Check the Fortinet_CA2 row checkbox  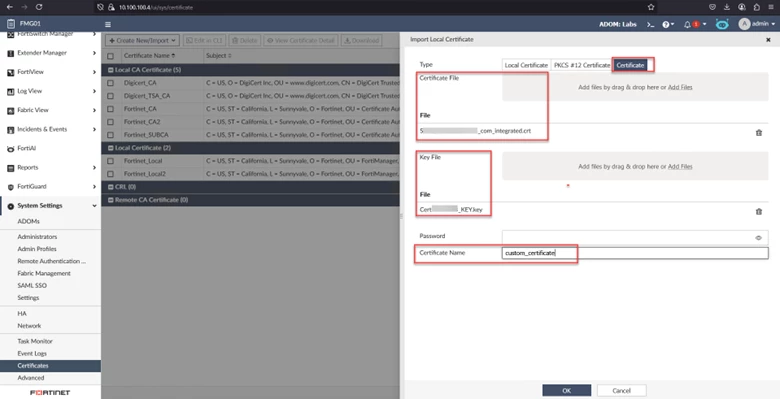click(x=110, y=122)
